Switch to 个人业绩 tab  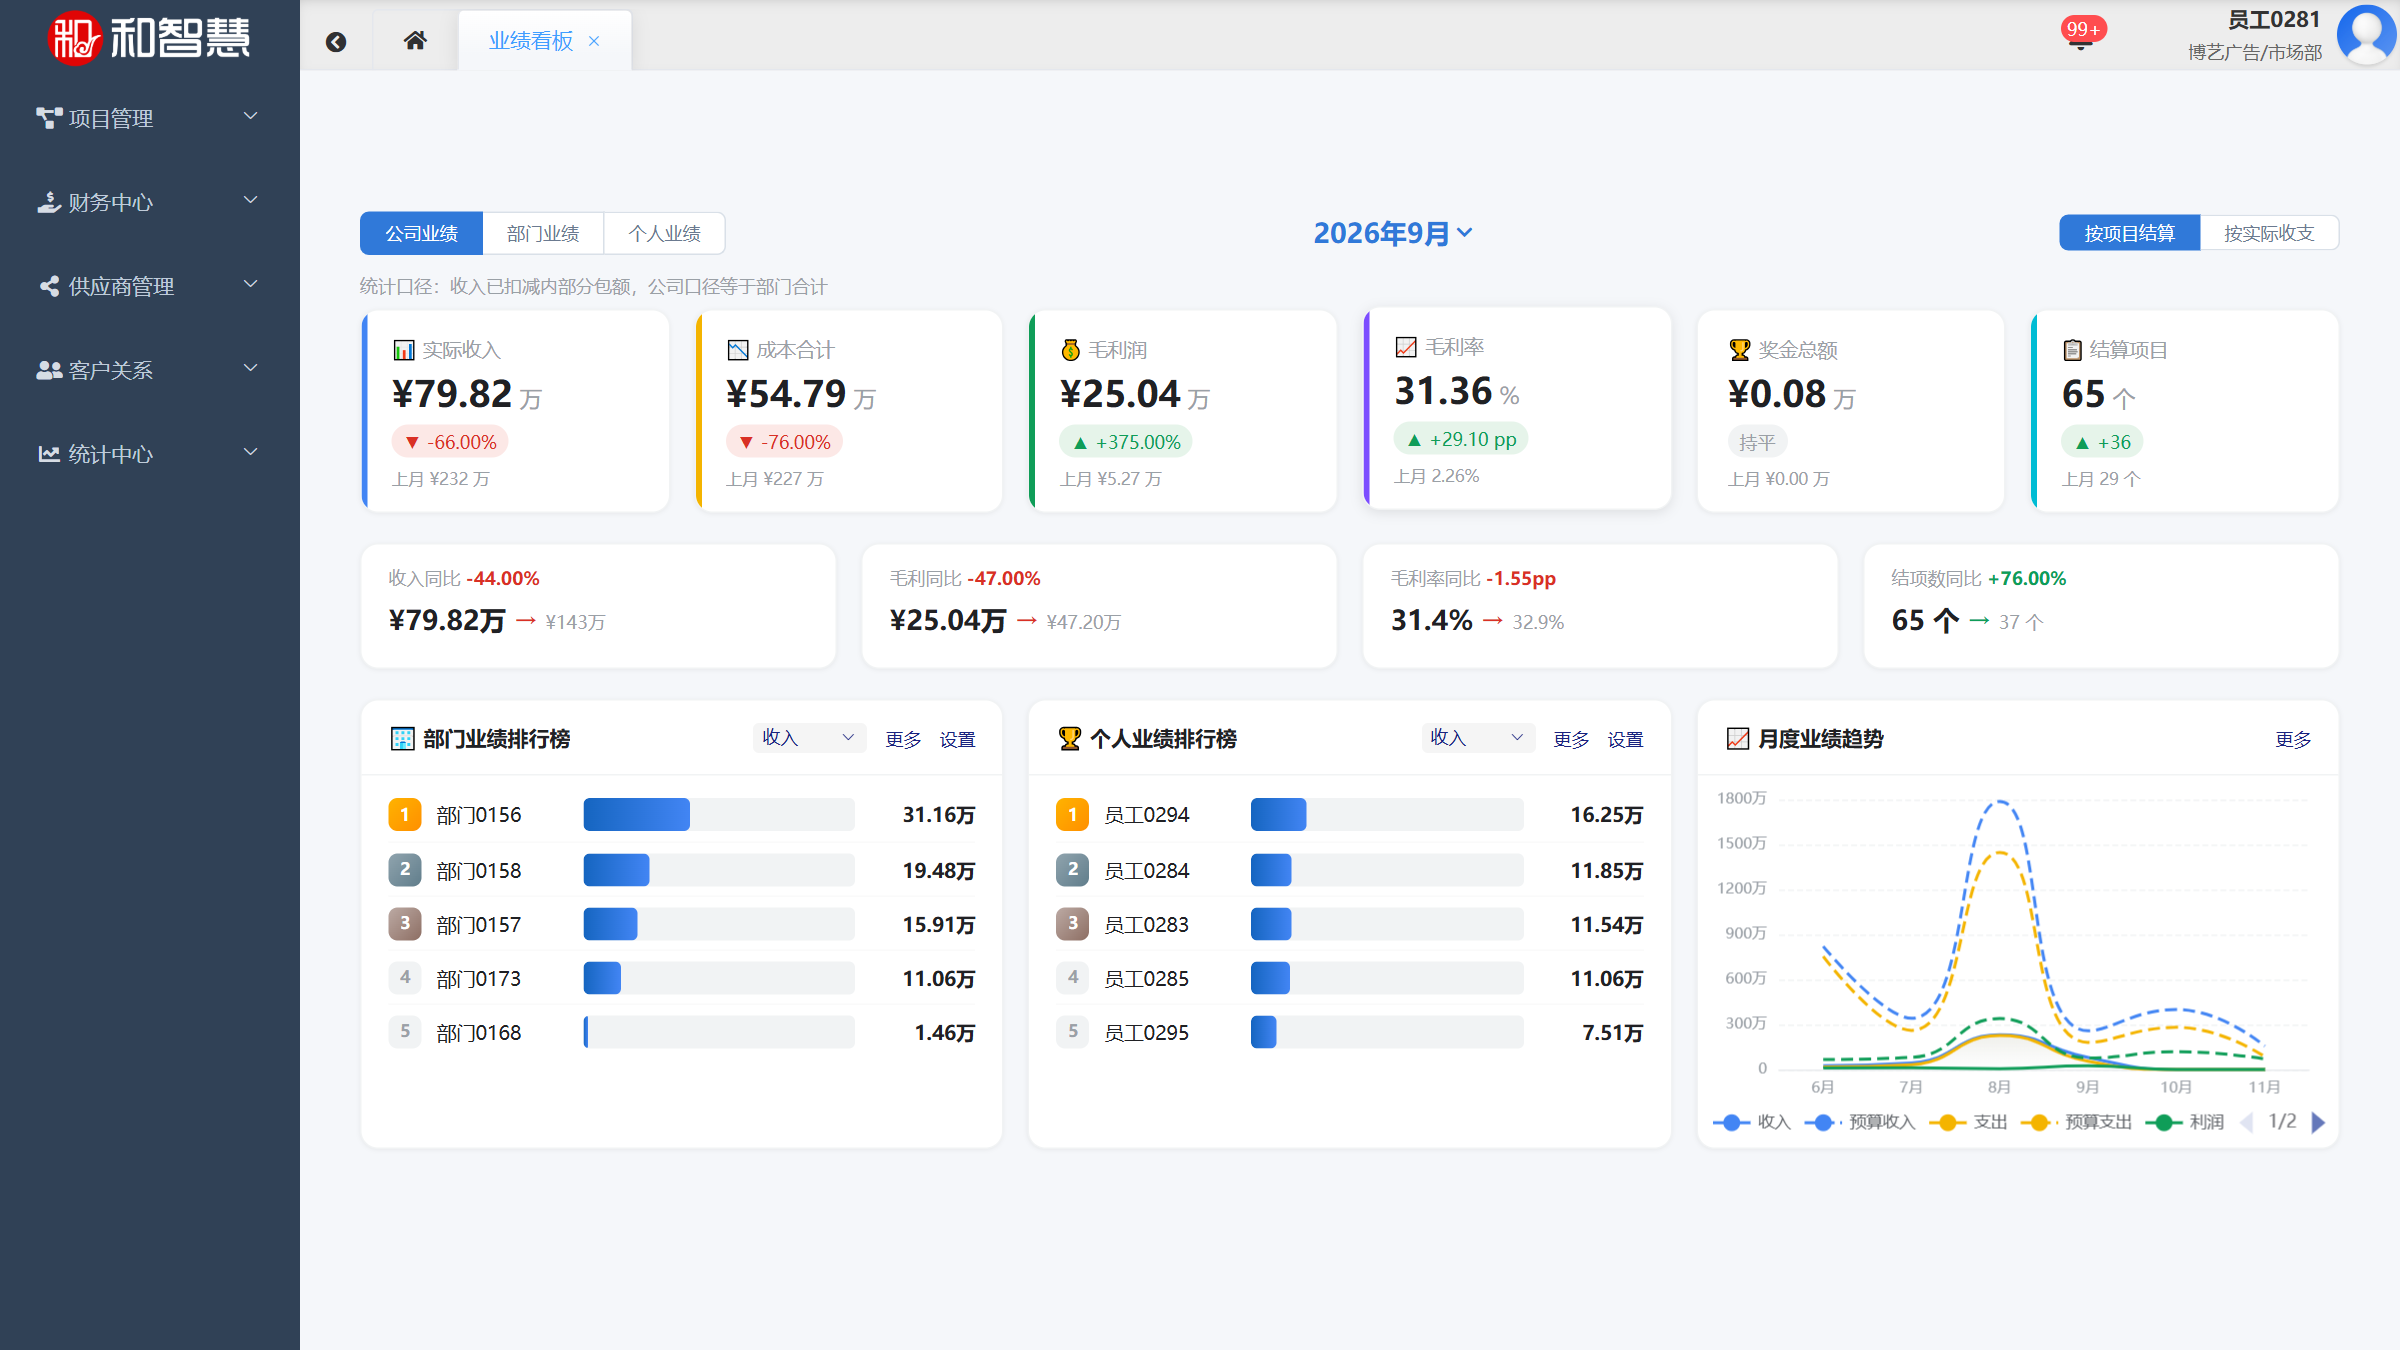point(665,233)
